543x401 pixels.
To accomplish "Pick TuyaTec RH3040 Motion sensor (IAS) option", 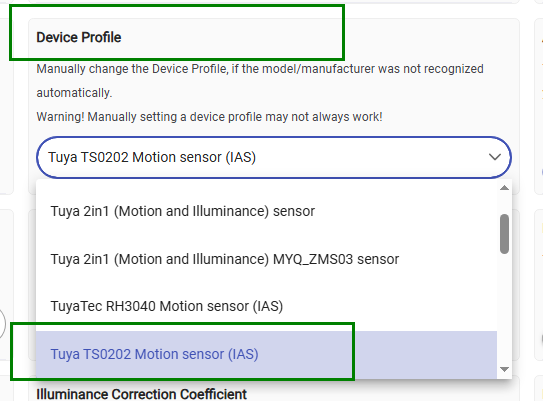I will pos(266,306).
